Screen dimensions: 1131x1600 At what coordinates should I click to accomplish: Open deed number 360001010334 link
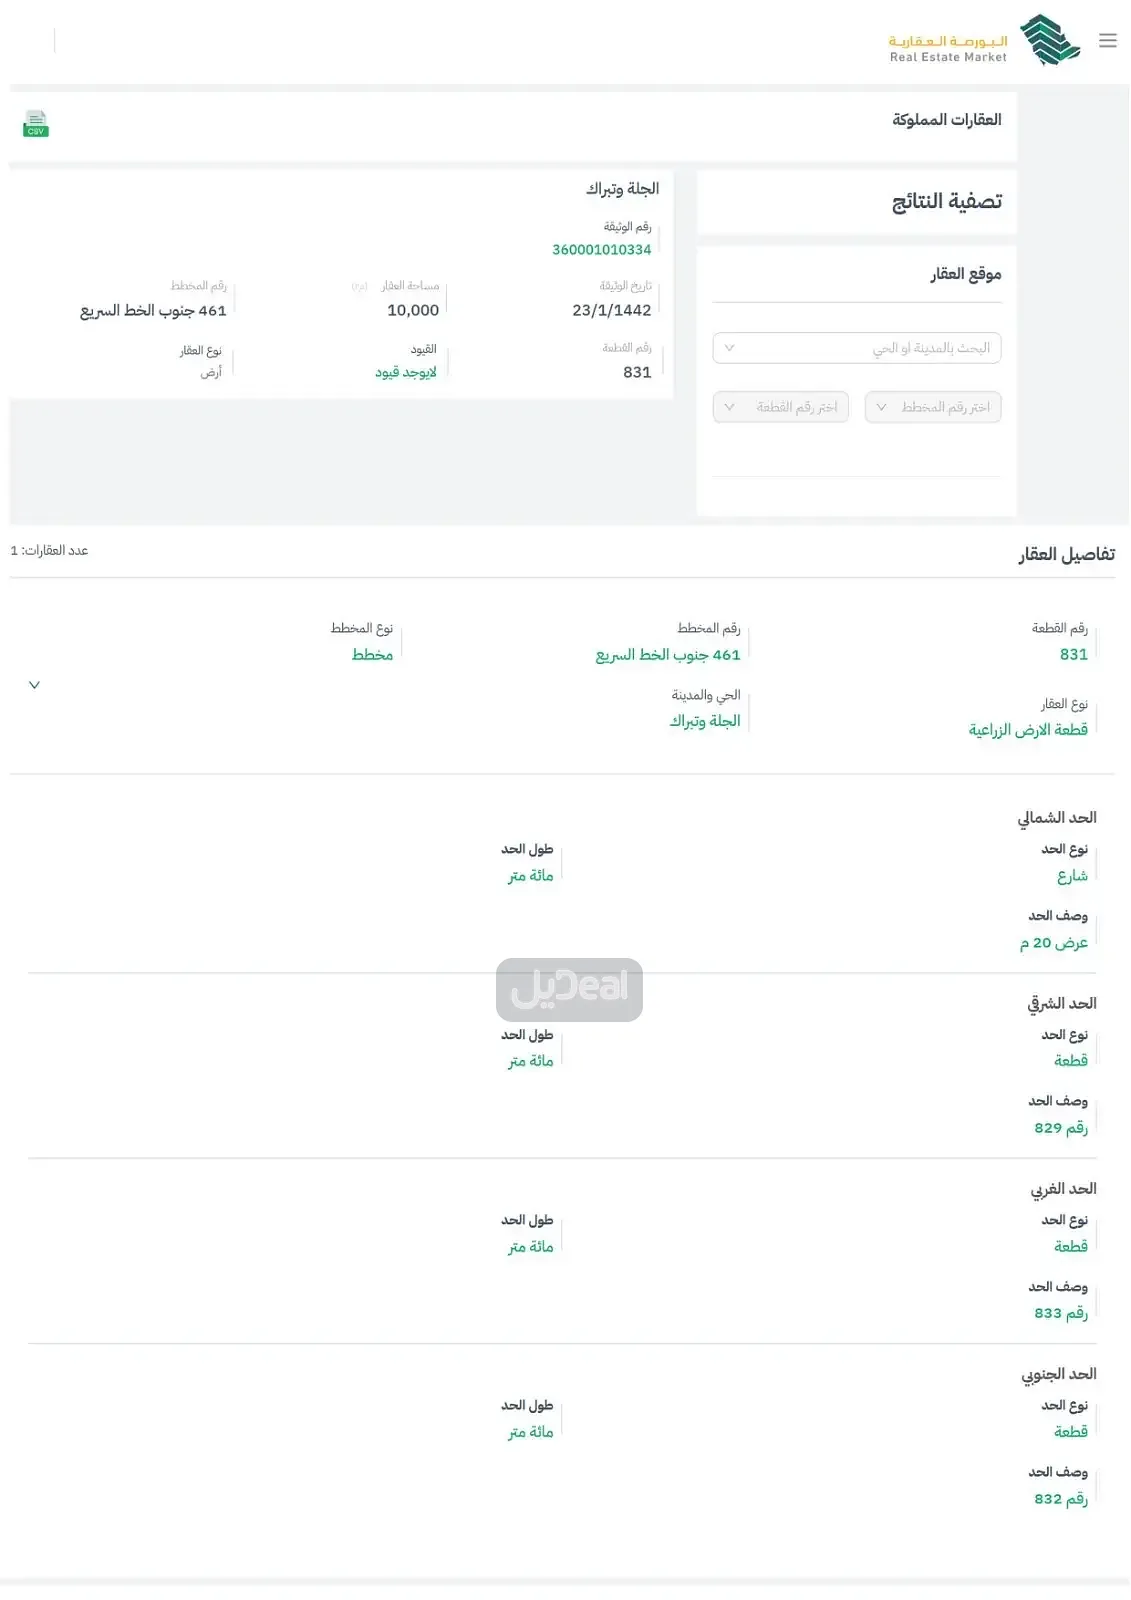click(602, 250)
